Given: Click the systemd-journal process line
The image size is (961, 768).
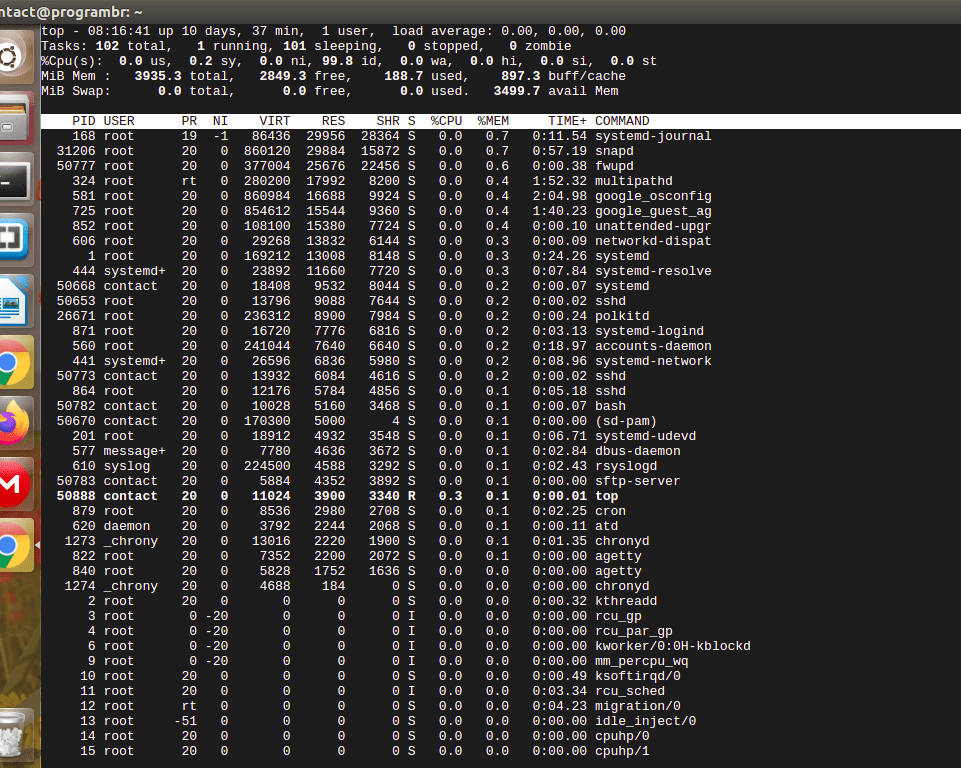Looking at the screenshot, I should coord(400,135).
